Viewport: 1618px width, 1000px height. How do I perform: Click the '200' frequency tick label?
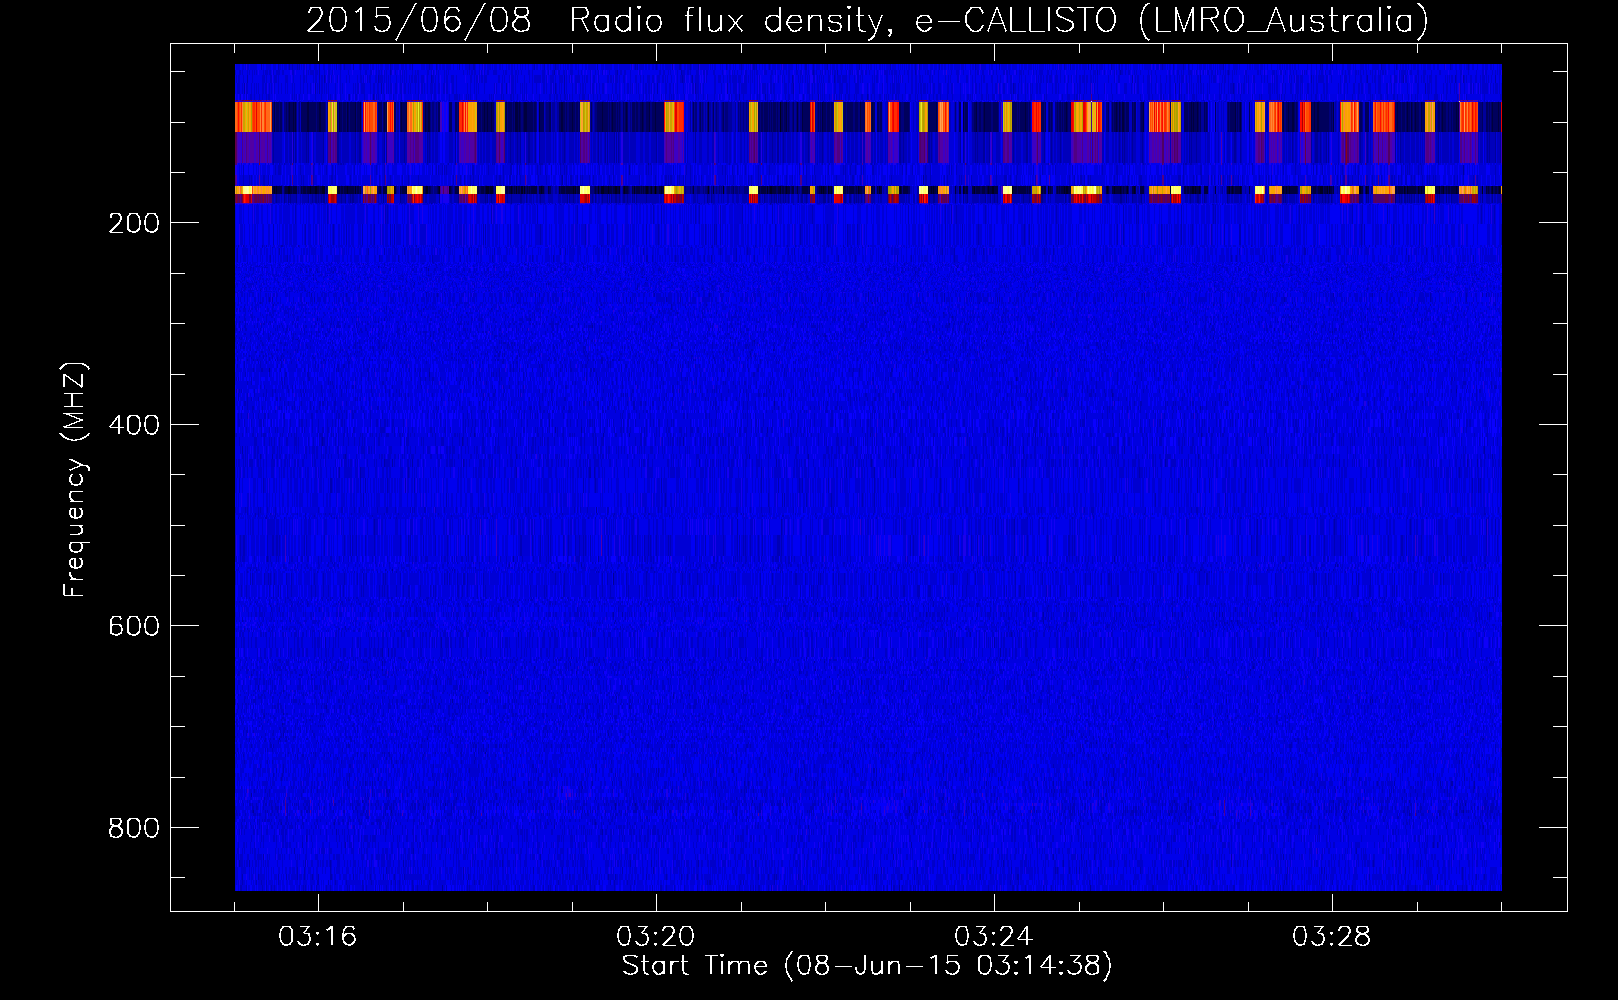click(x=133, y=223)
